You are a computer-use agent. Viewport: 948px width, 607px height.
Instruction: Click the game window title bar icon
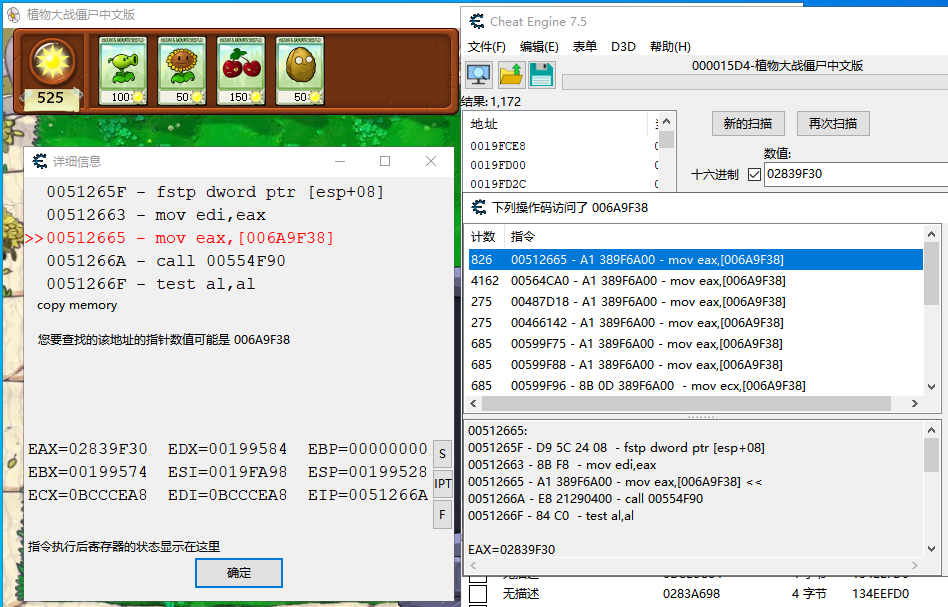(x=13, y=14)
